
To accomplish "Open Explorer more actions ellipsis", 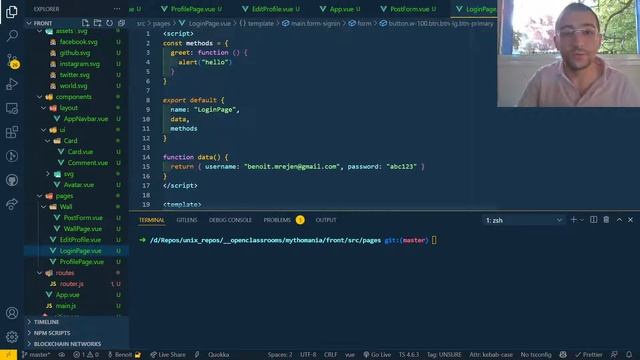I will click(x=117, y=9).
